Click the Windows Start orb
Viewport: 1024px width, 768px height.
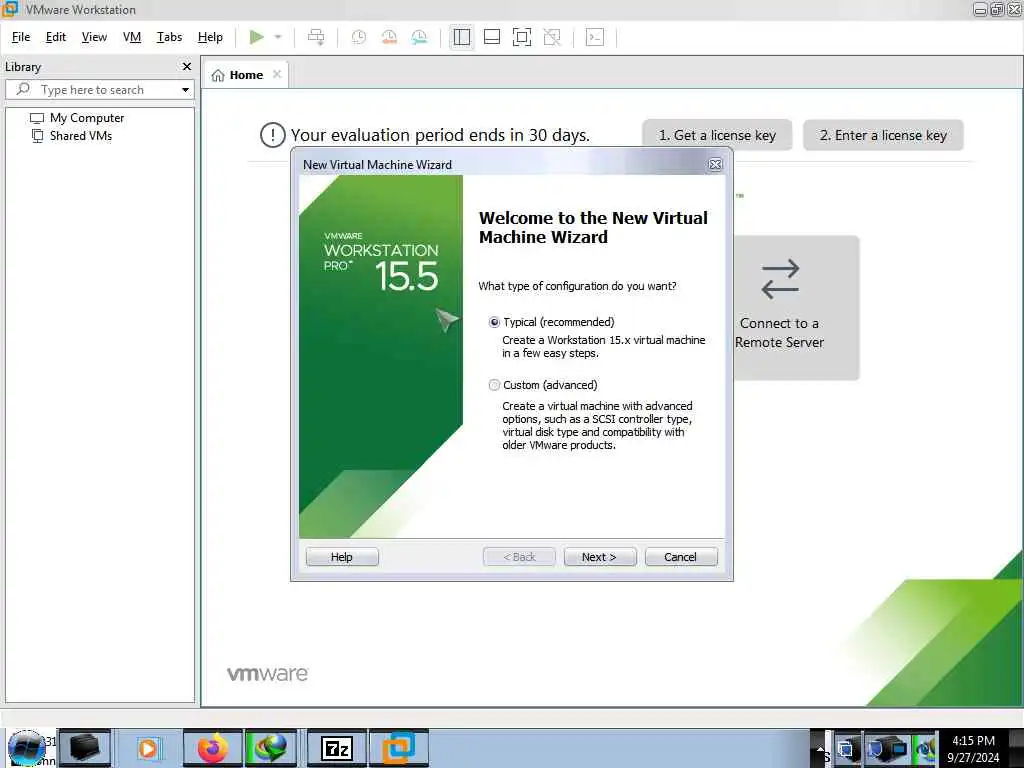26,748
